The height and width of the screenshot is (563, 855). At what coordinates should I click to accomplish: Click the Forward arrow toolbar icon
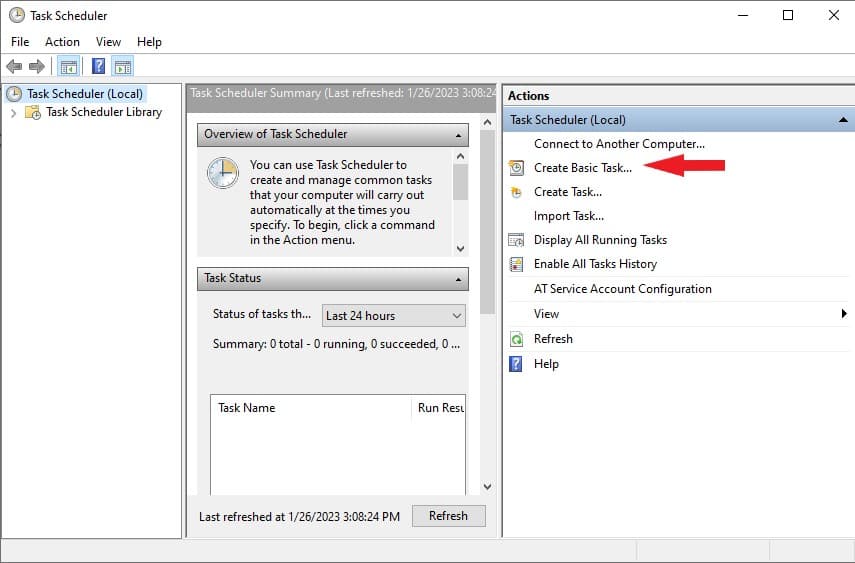37,67
